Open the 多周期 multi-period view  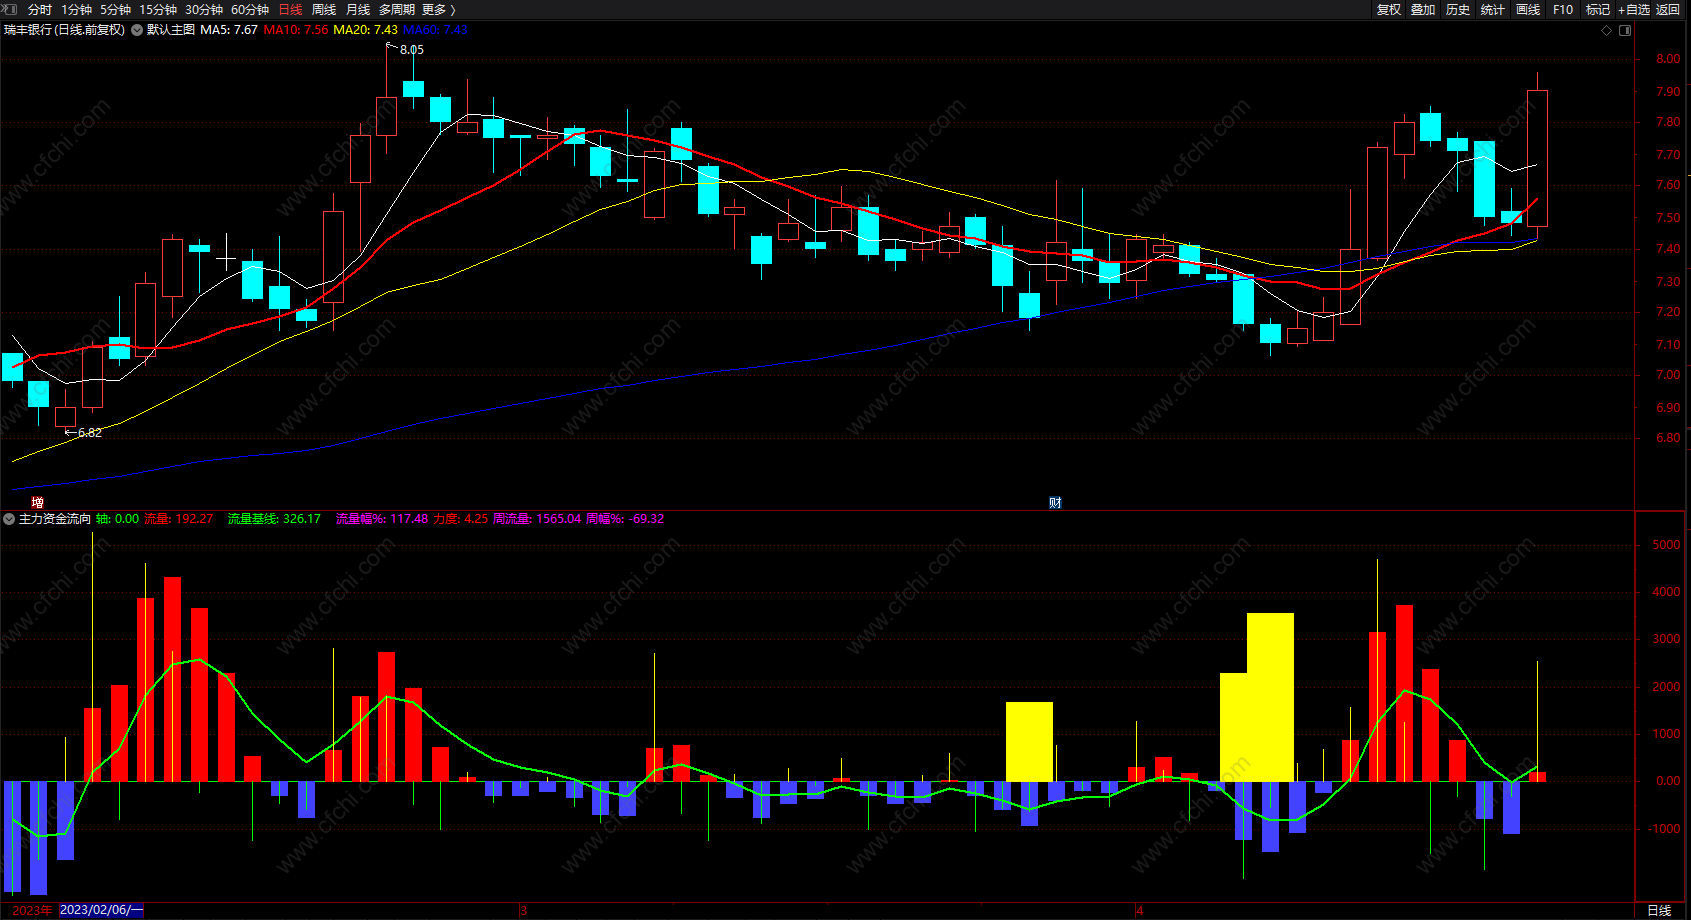click(x=396, y=10)
